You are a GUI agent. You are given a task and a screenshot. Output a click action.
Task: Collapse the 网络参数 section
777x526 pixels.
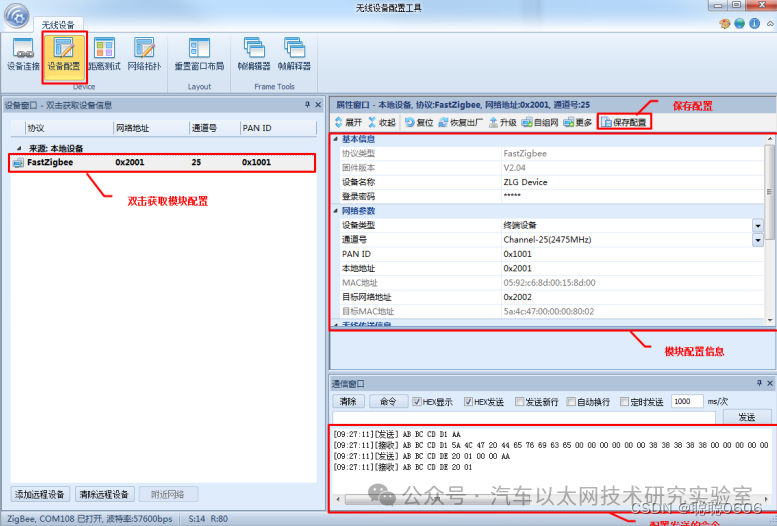335,211
